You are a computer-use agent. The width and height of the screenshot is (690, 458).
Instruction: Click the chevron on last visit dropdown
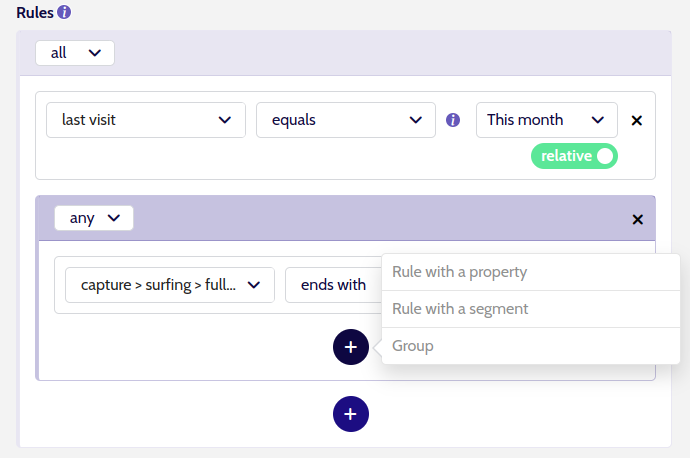coord(225,120)
